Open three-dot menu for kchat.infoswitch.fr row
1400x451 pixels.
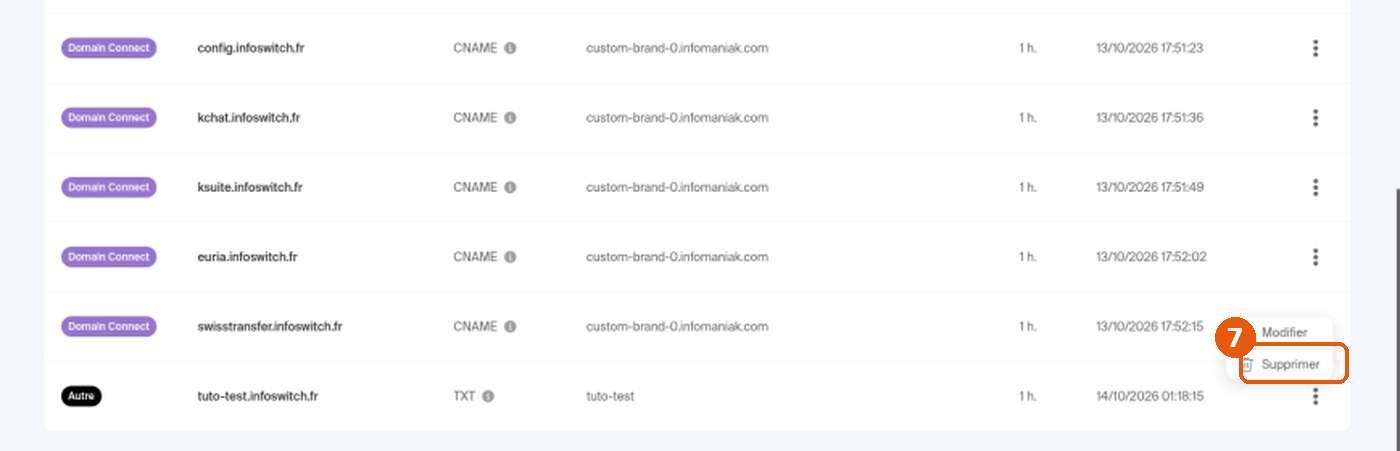click(x=1315, y=118)
